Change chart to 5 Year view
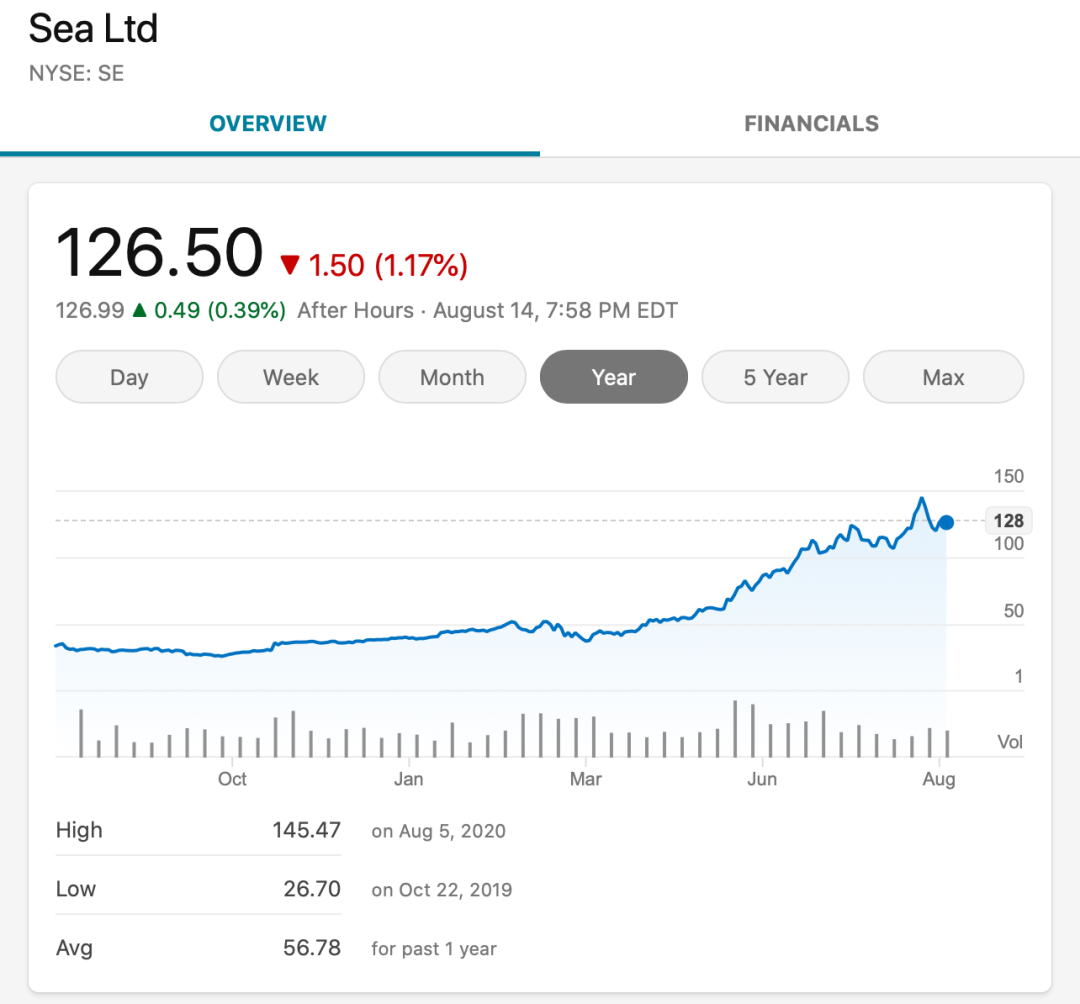This screenshot has height=1004, width=1080. (x=775, y=377)
